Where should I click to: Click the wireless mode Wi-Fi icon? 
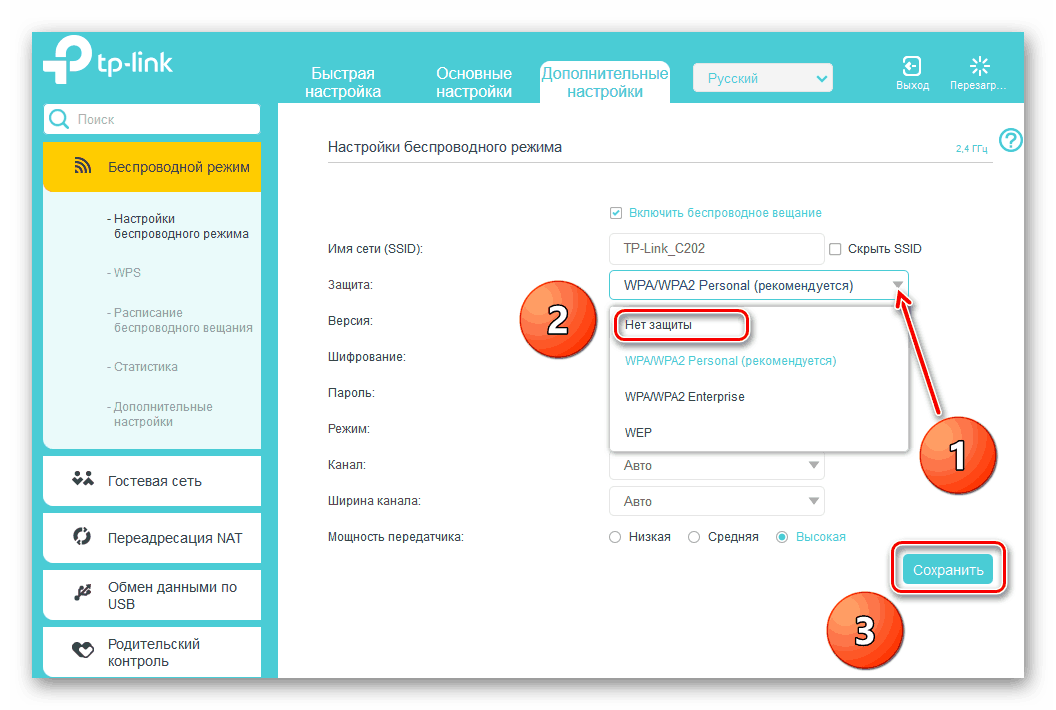[x=84, y=167]
